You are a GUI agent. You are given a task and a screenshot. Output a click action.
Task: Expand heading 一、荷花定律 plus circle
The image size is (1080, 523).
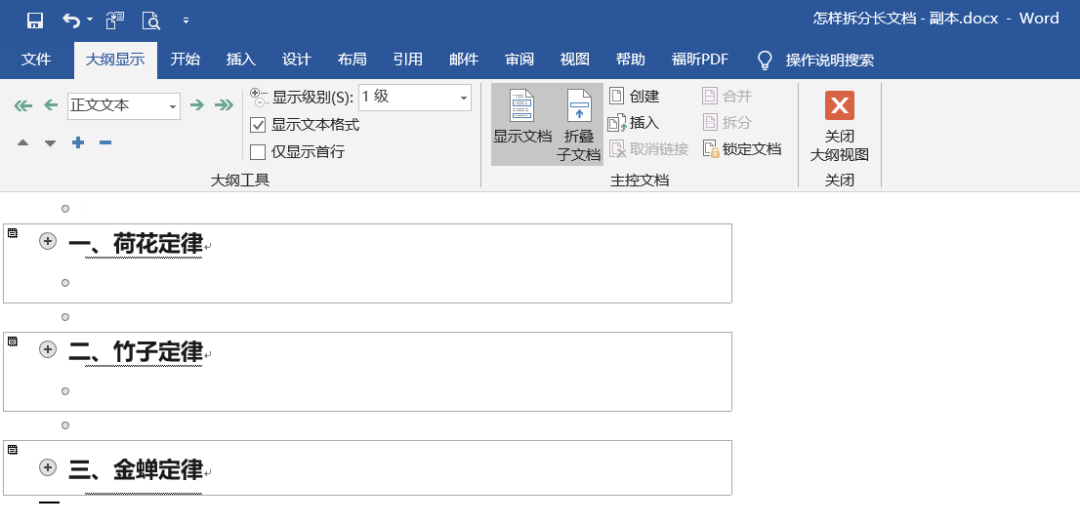point(48,241)
